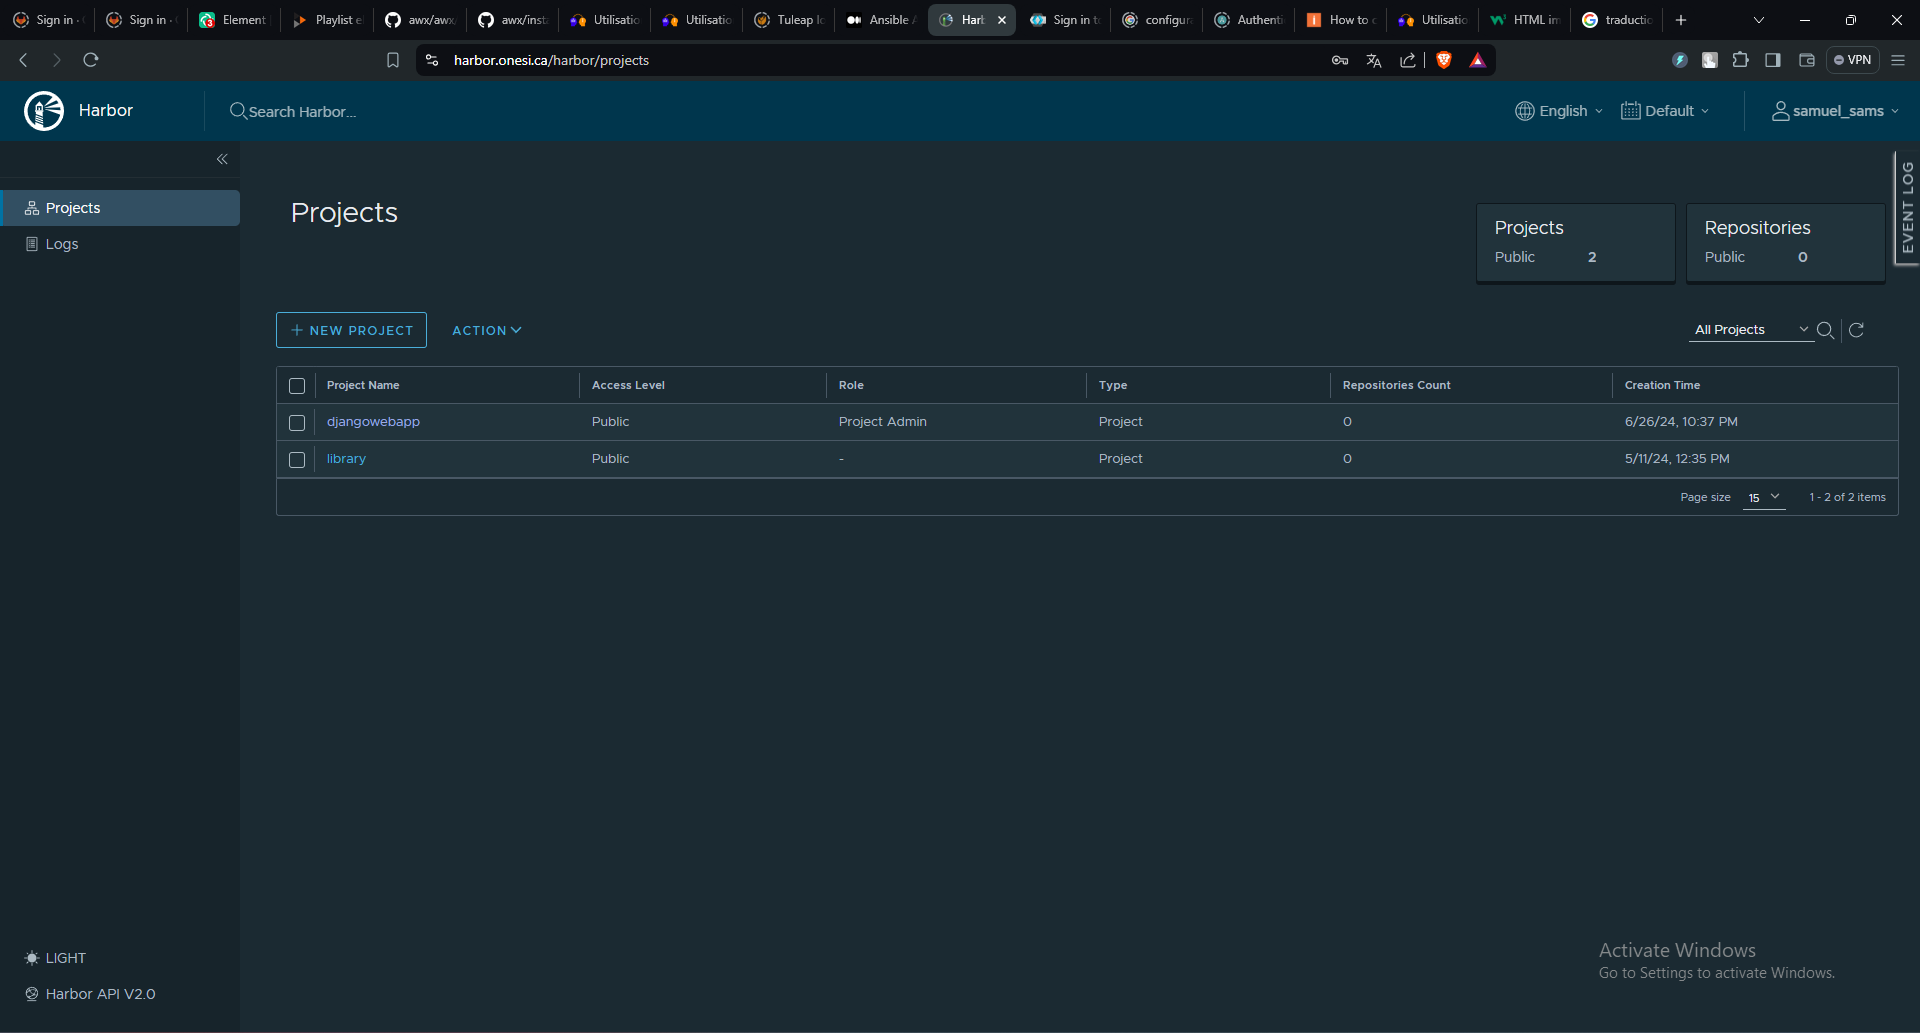Open Brave Shields icon
This screenshot has height=1033, width=1920.
(x=1444, y=60)
